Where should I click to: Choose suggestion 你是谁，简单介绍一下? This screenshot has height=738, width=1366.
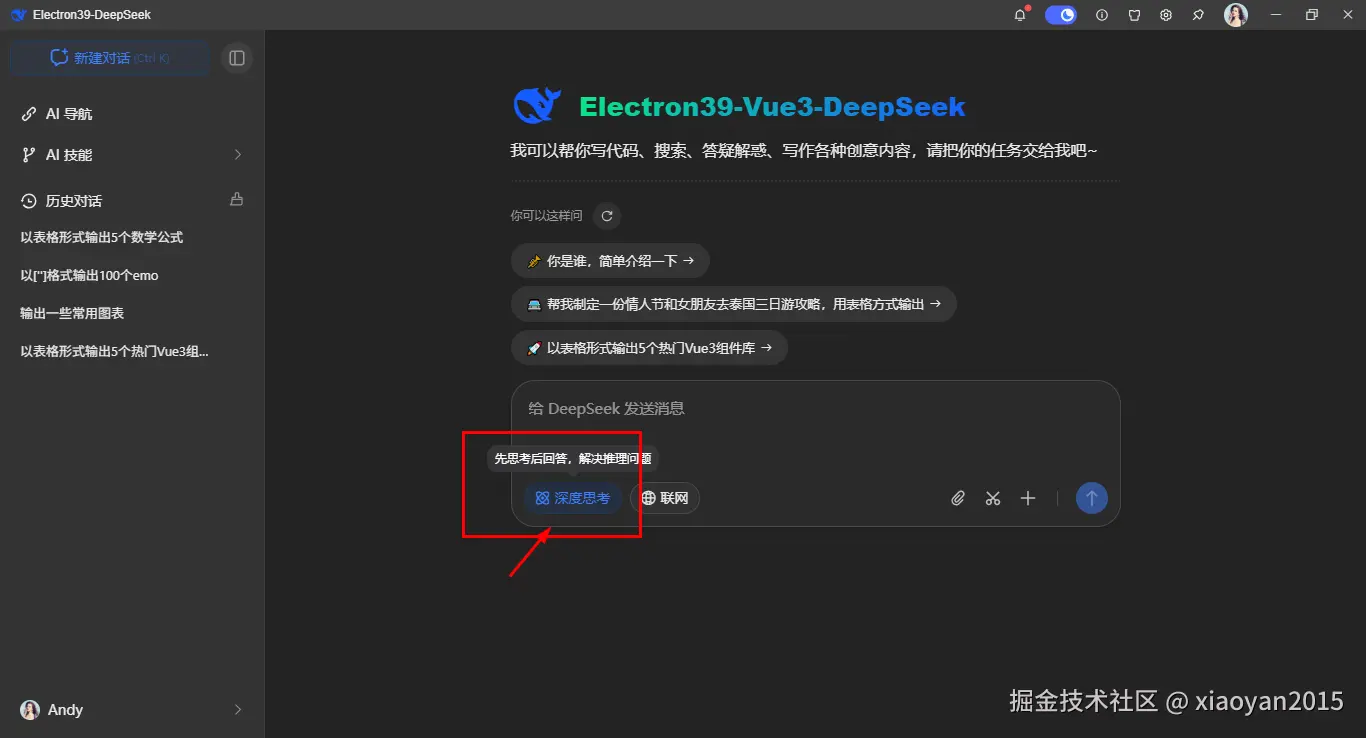coord(610,261)
